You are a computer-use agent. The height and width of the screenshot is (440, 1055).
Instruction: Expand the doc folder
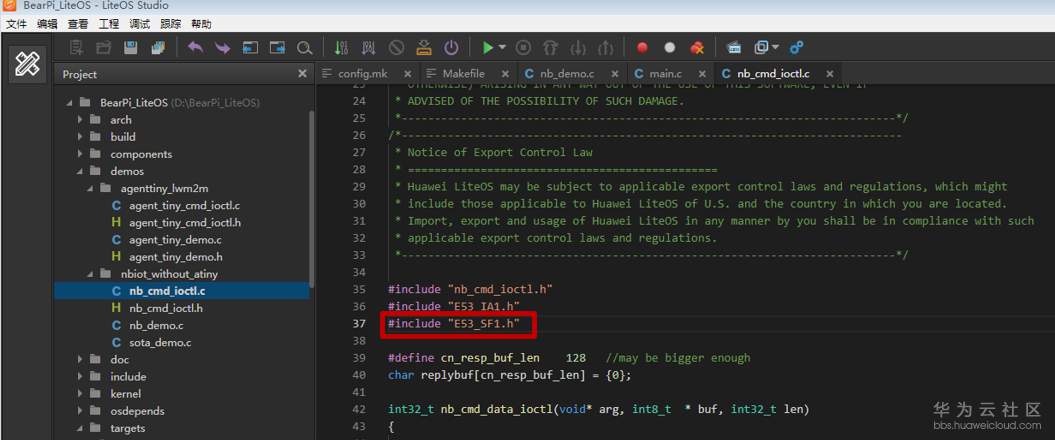point(80,359)
